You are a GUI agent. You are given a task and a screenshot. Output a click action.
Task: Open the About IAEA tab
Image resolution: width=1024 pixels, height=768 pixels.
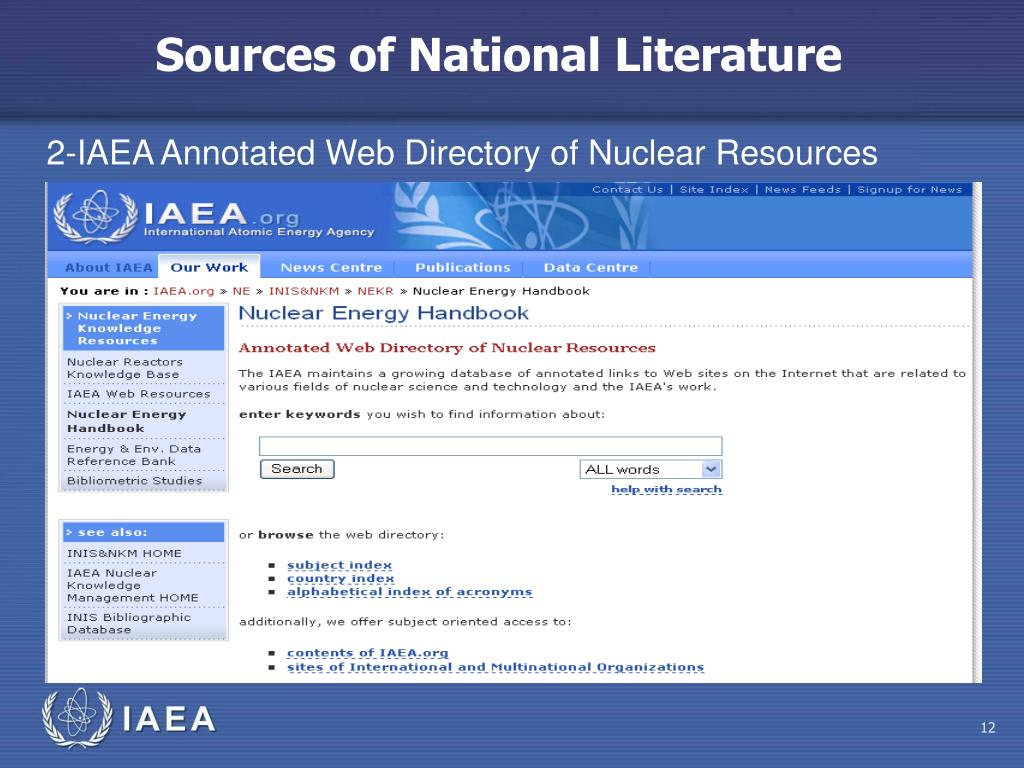108,267
